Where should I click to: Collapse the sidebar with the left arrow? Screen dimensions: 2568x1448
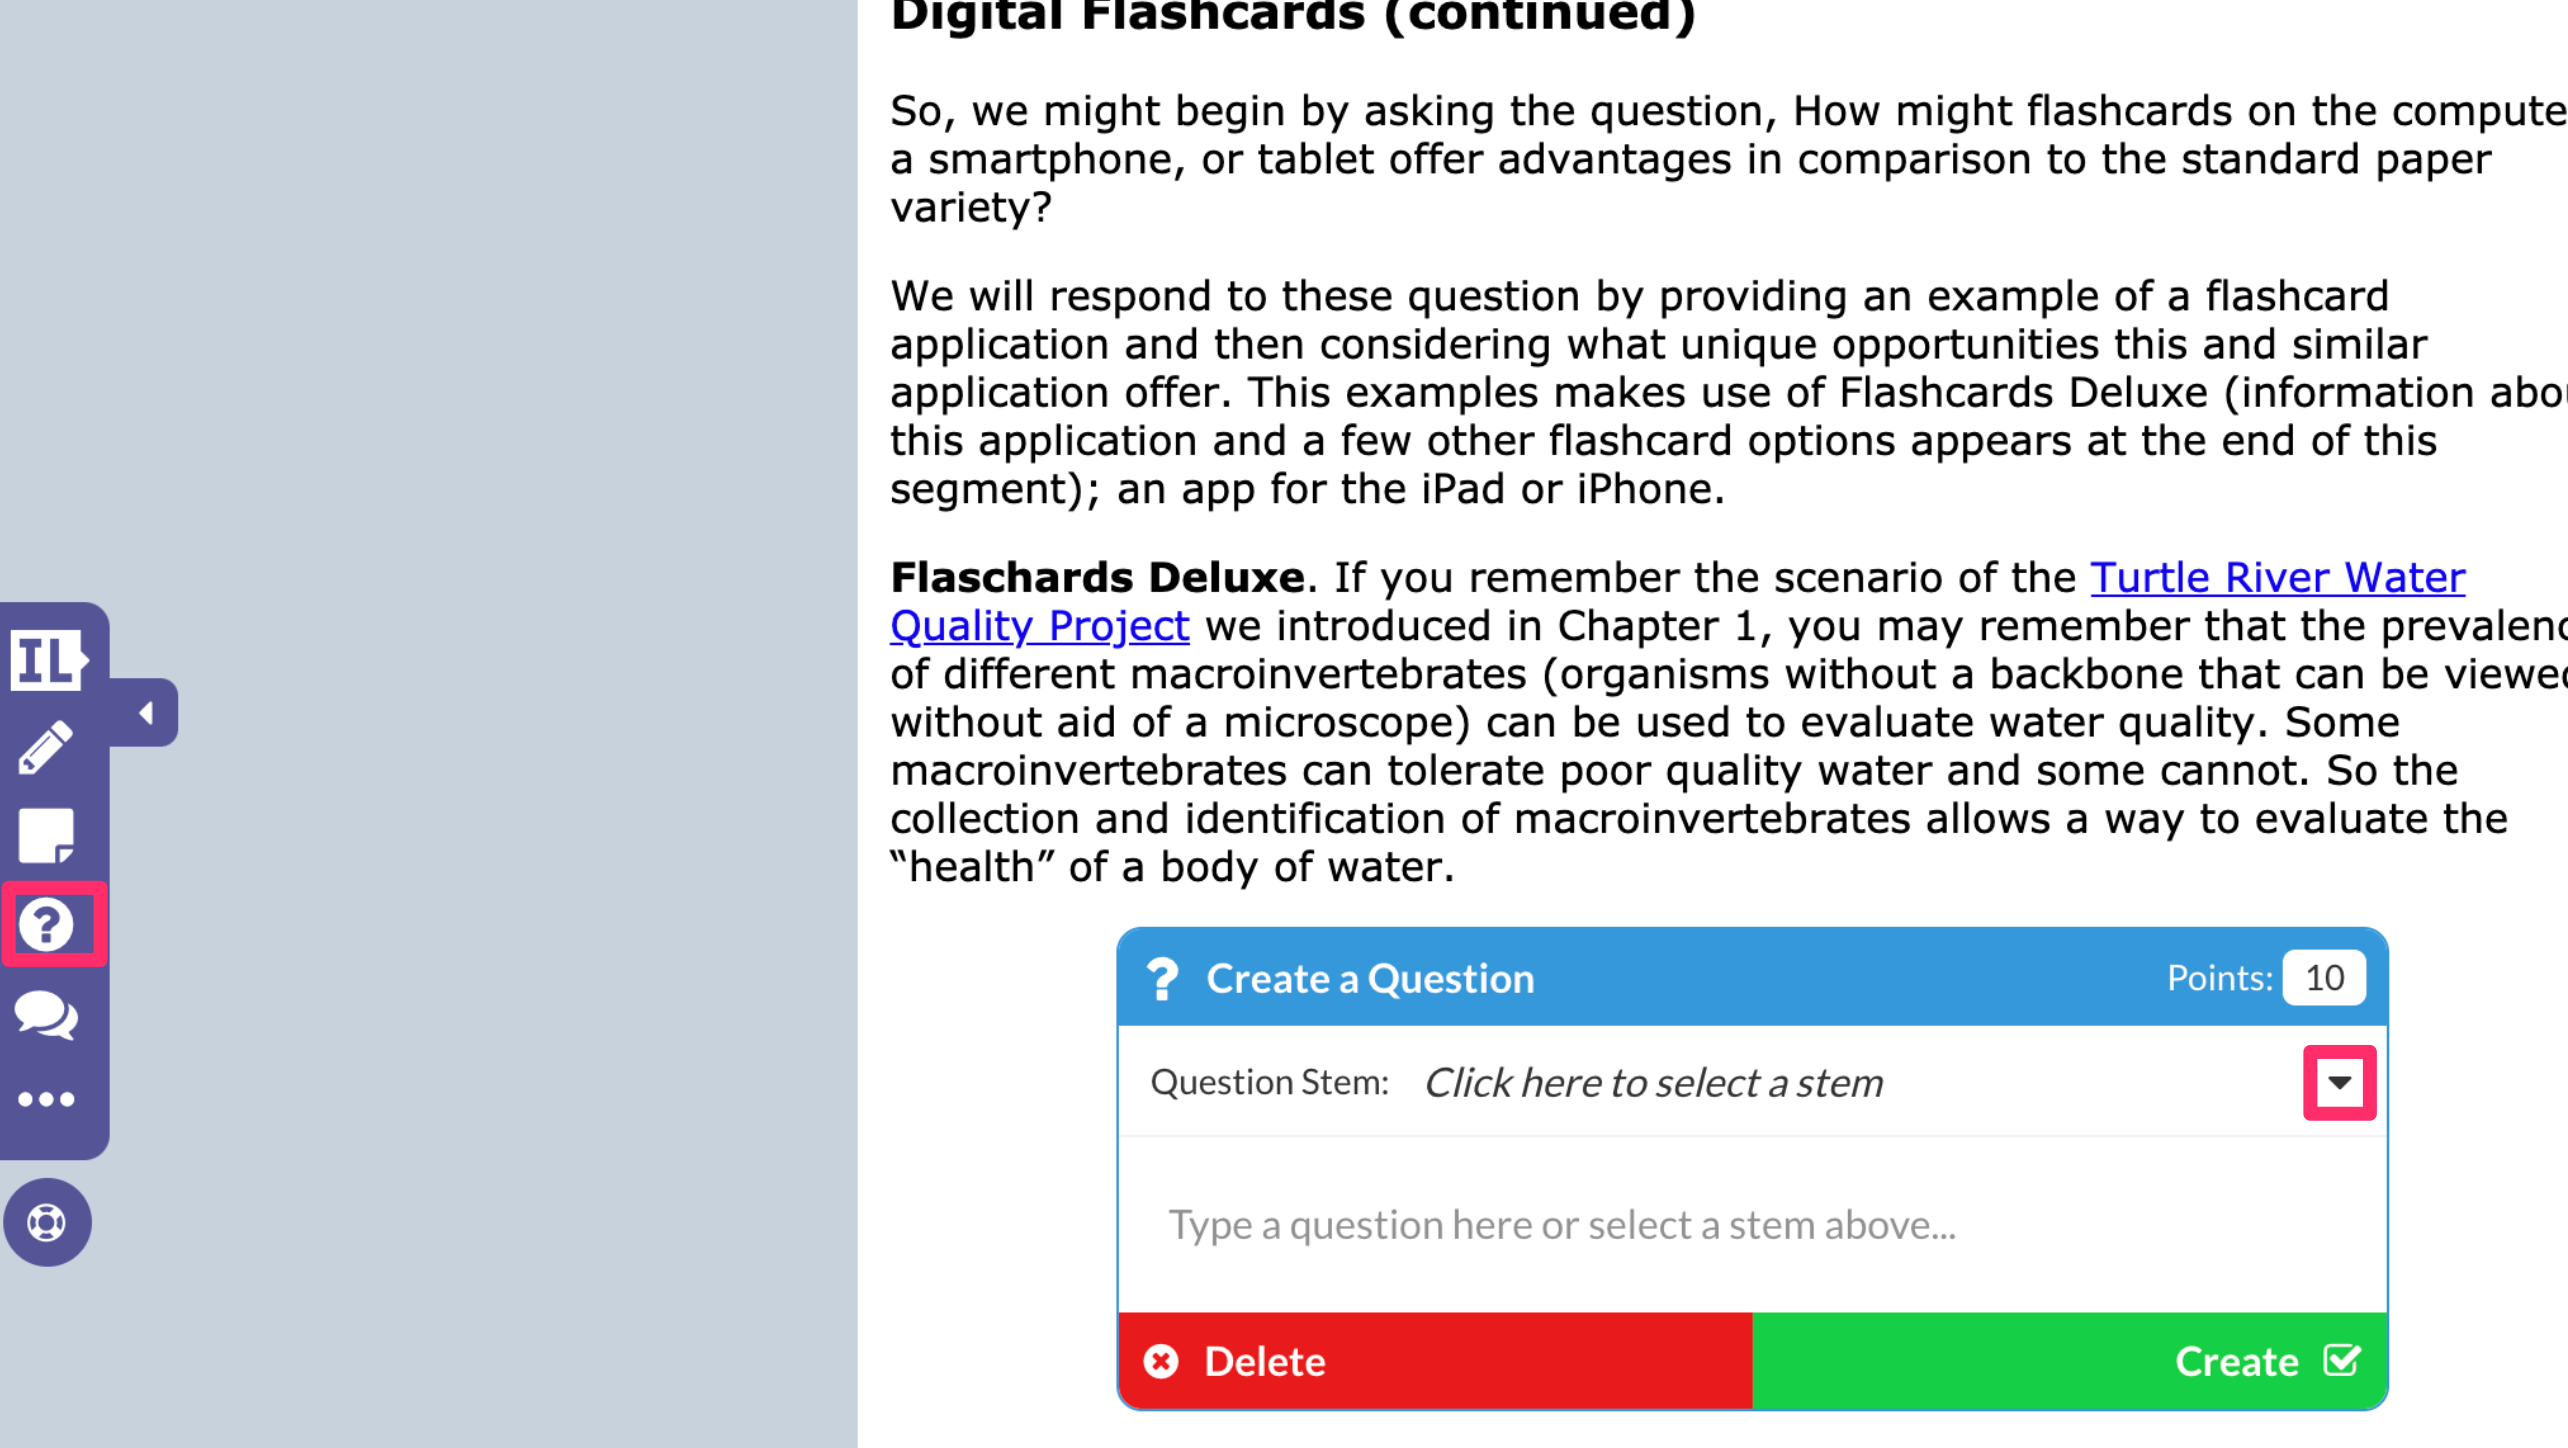[x=146, y=713]
